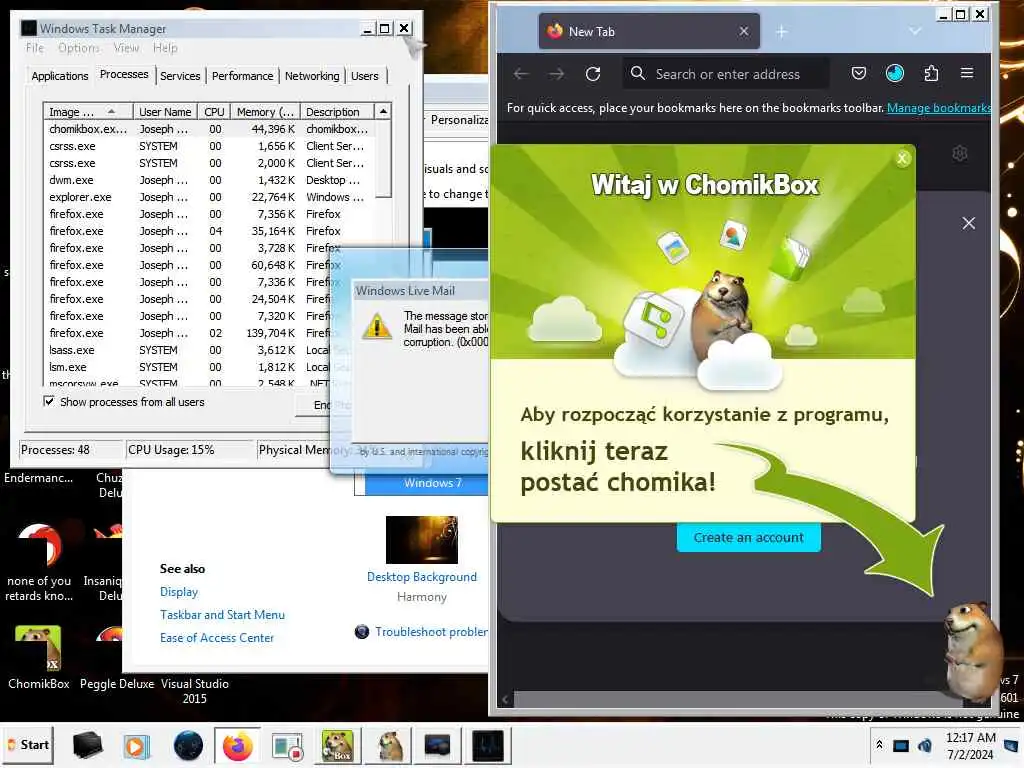Image resolution: width=1024 pixels, height=768 pixels.
Task: Open Task Manager View menu
Action: click(x=126, y=48)
